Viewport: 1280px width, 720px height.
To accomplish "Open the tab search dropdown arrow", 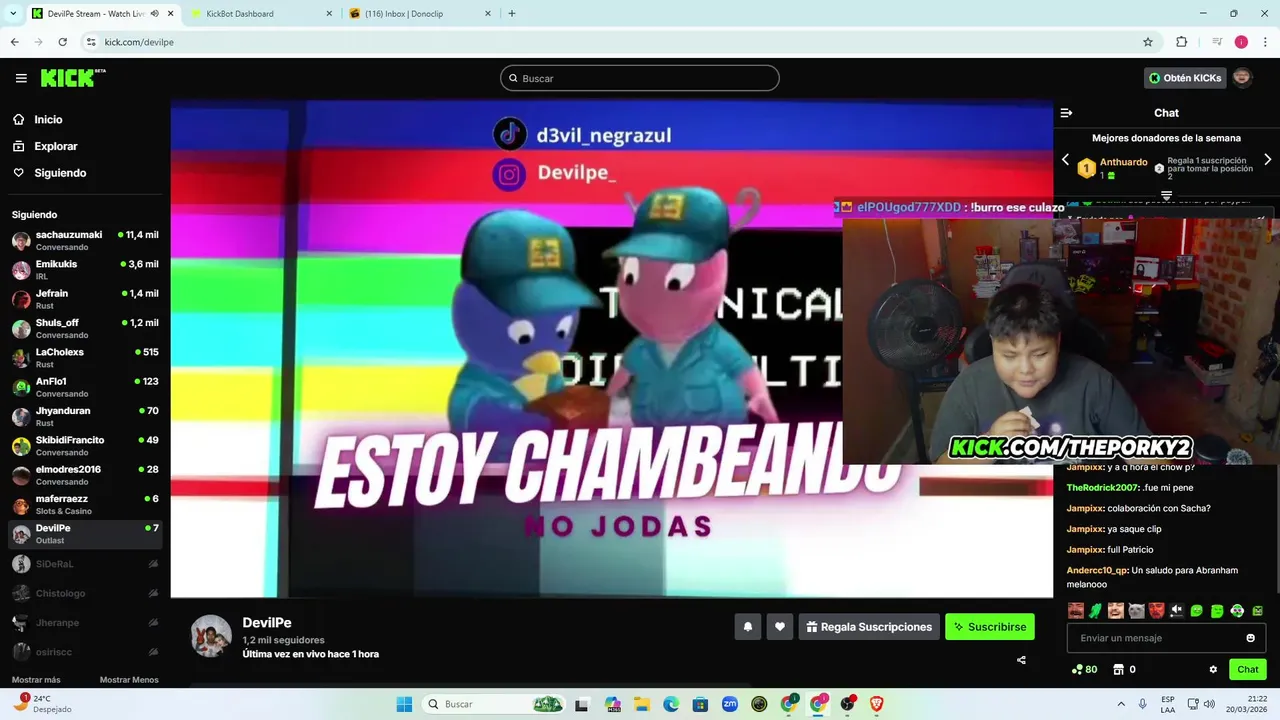I will [13, 14].
